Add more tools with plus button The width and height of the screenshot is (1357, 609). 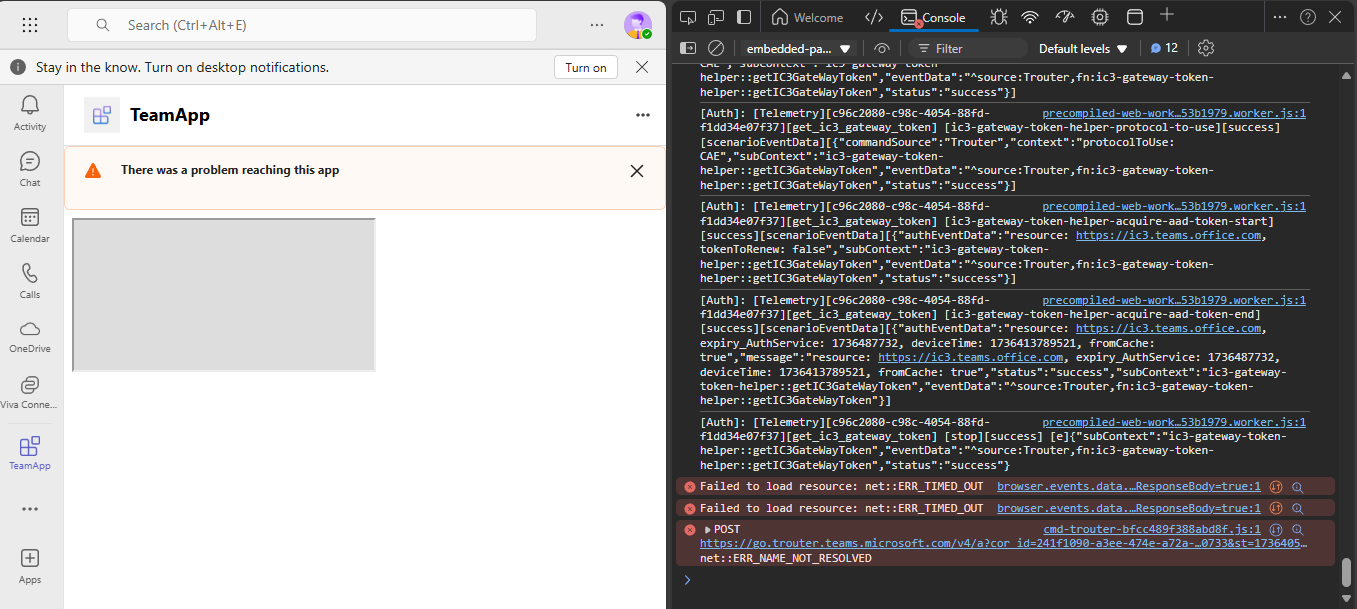point(1167,15)
